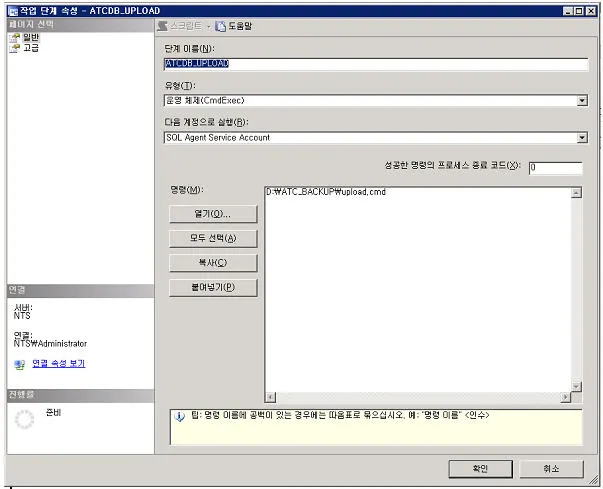Click the 스크립트 dropdown arrow
Screen dimensions: 603x489
pyautogui.click(x=209, y=25)
